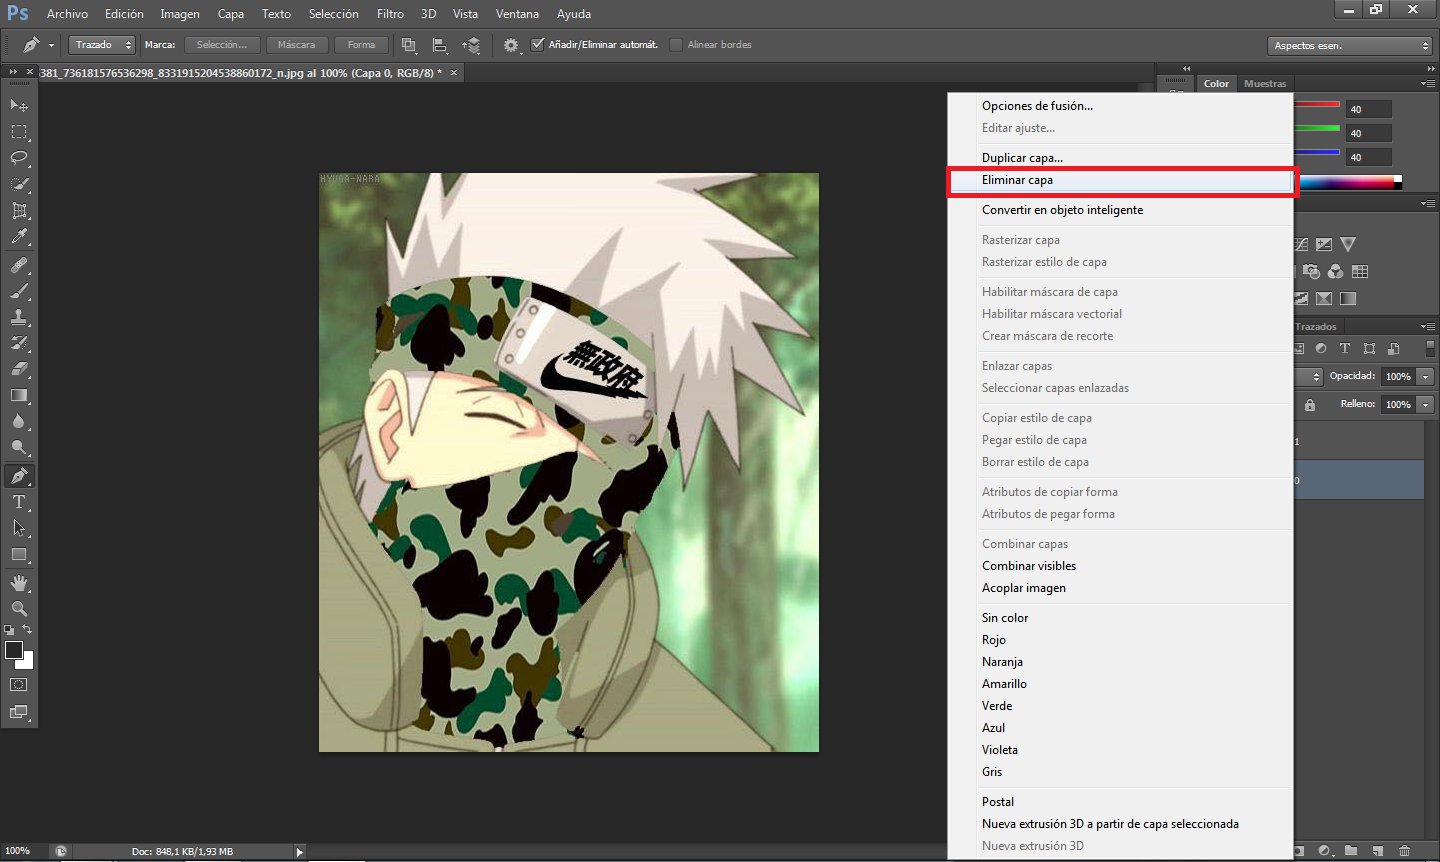
Task: Open the Color panel flyout menu
Action: pos(1428,84)
